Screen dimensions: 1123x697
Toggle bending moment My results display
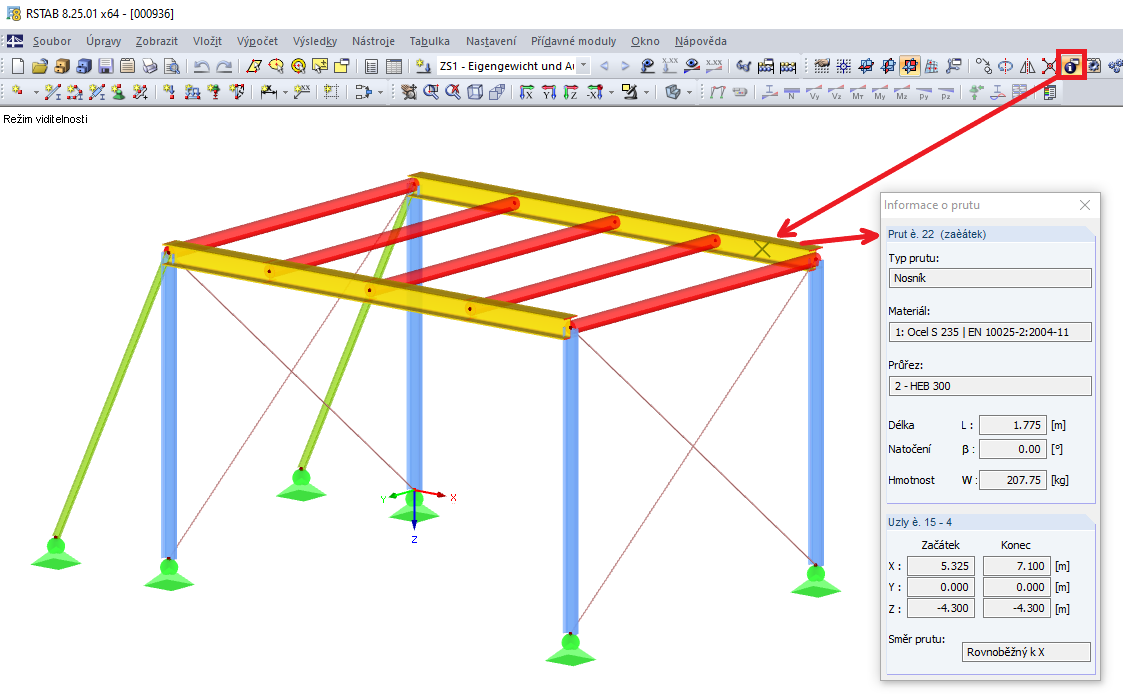pyautogui.click(x=879, y=92)
